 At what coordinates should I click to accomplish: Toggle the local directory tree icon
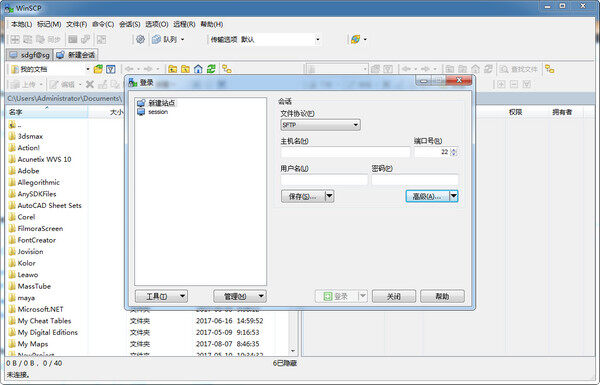tap(227, 69)
